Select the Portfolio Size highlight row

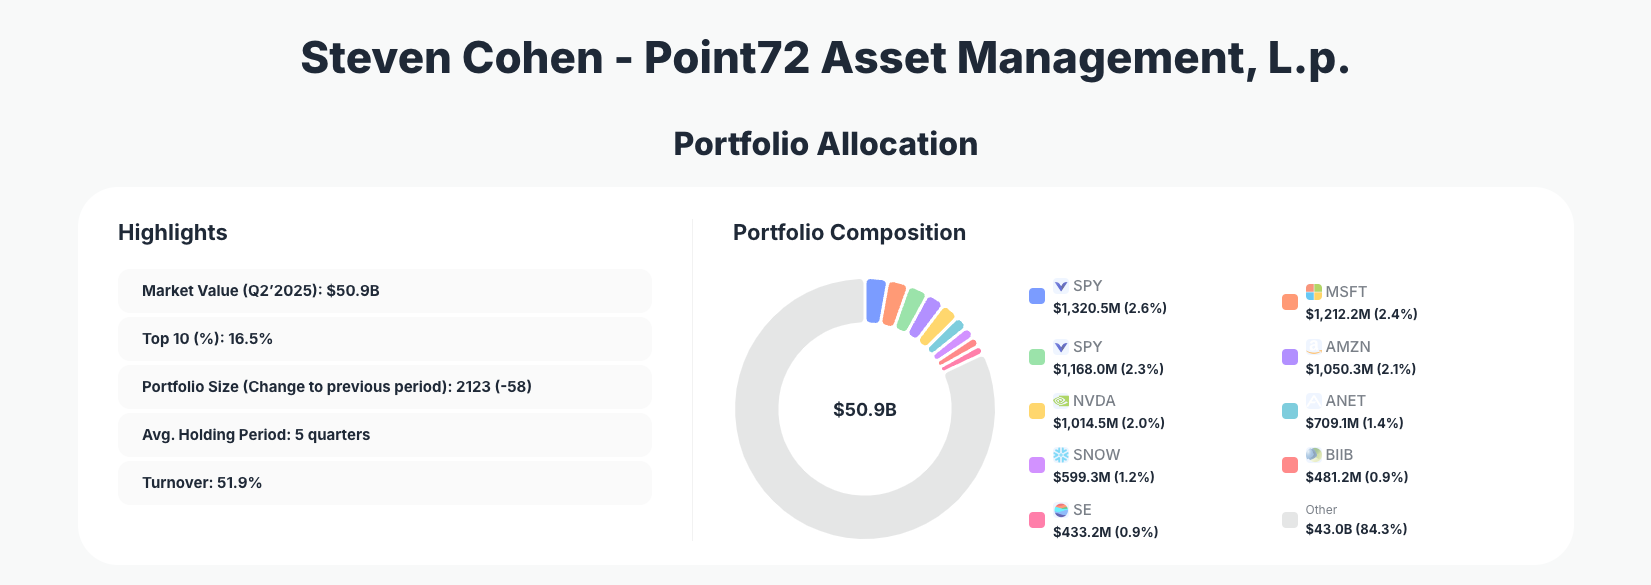tap(384, 387)
